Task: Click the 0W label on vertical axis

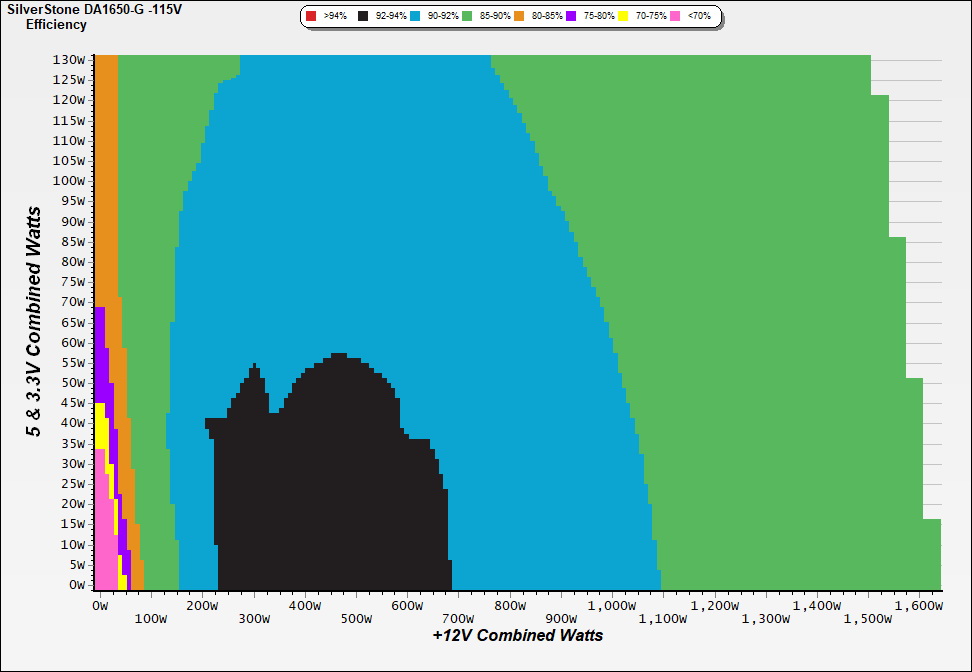Action: pos(76,585)
